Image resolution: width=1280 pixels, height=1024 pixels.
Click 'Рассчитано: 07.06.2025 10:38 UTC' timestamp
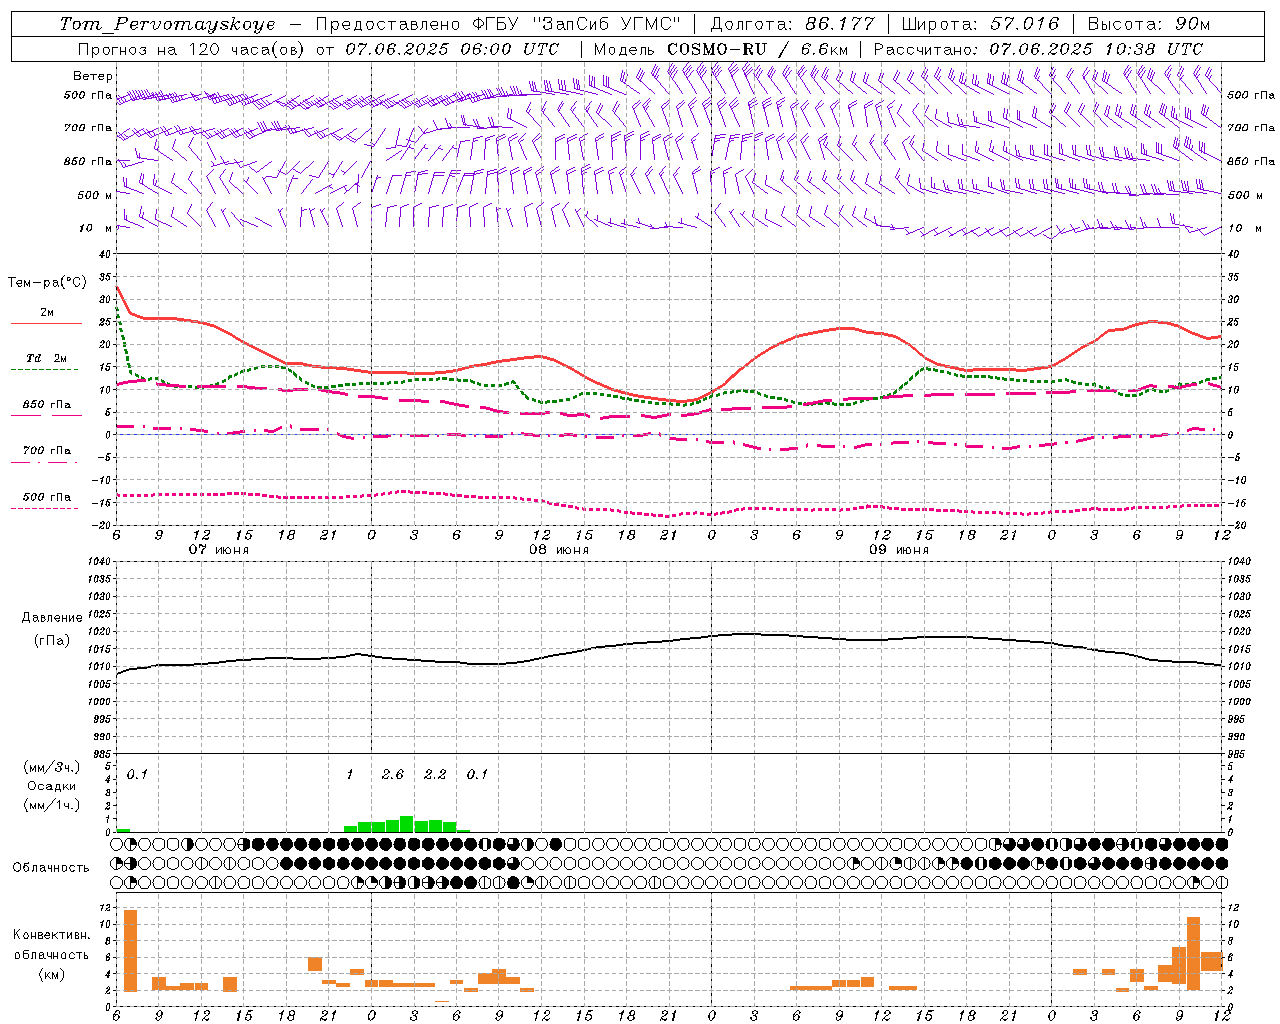click(x=1038, y=49)
